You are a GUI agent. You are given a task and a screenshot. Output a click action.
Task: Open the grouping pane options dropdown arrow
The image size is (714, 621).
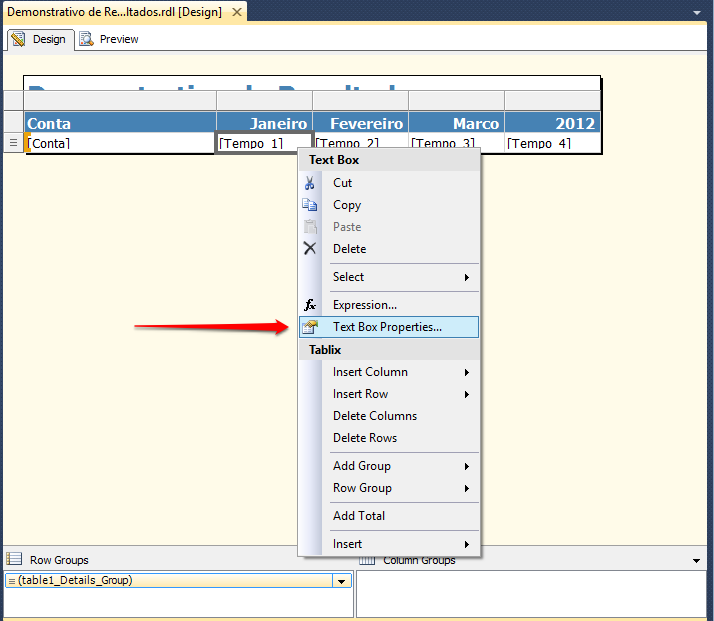[696, 560]
